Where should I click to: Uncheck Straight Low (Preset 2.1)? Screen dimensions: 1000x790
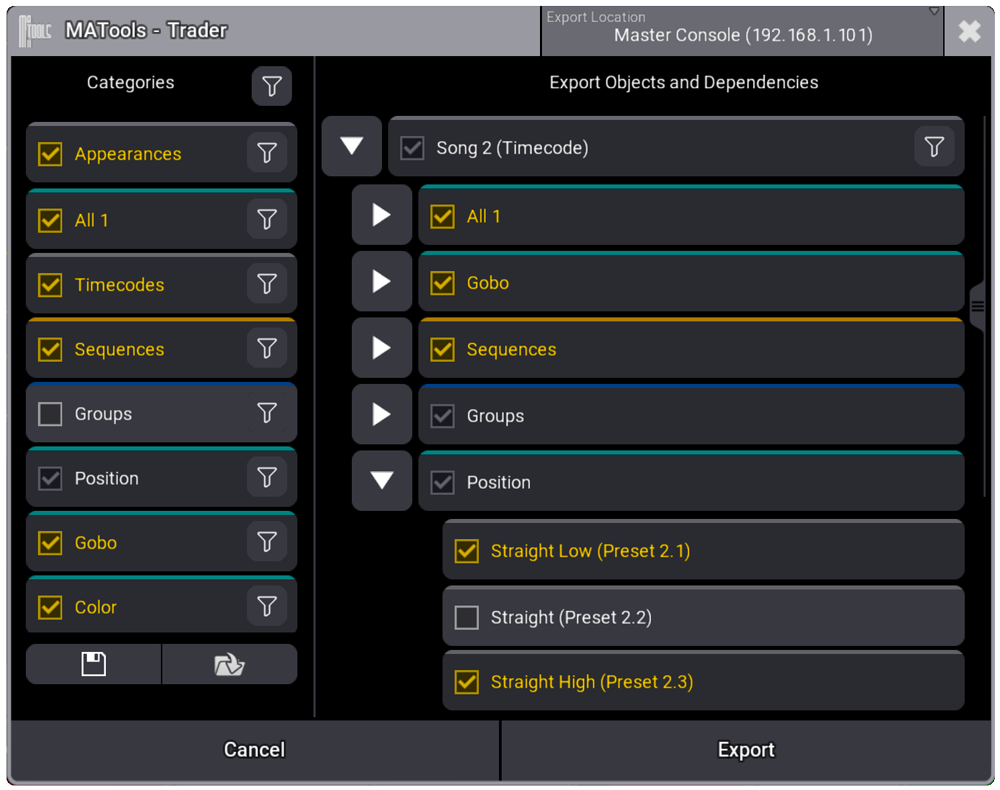click(x=467, y=551)
